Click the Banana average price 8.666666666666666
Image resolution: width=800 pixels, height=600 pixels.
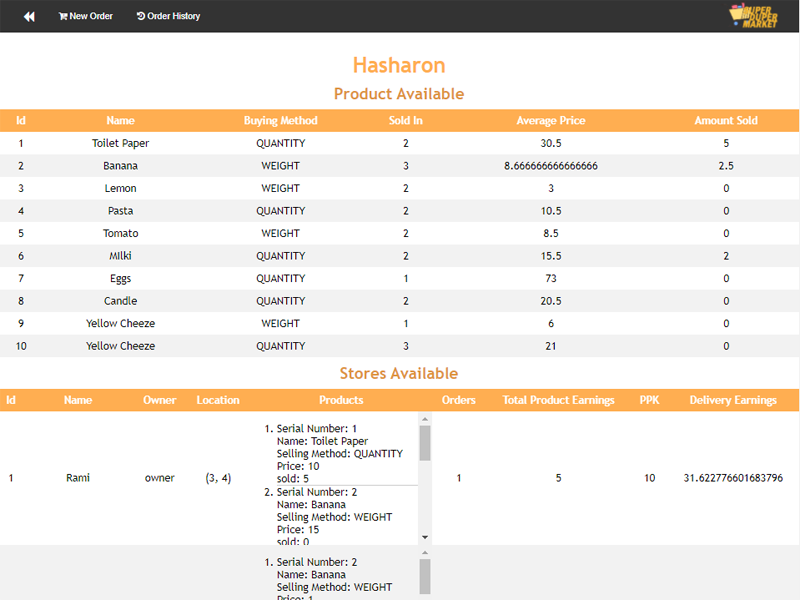[x=551, y=166]
